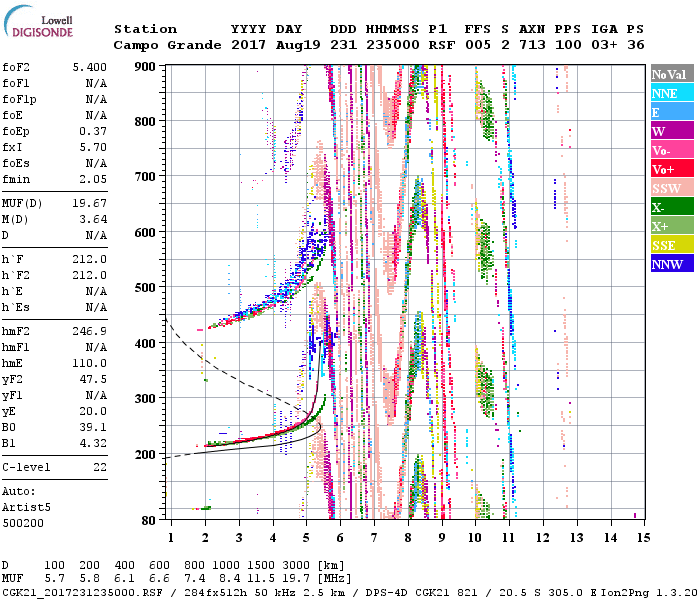Image resolution: width=700 pixels, height=600 pixels.
Task: Select the Ion2Png 1.3.20 footer text
Action: click(649, 593)
